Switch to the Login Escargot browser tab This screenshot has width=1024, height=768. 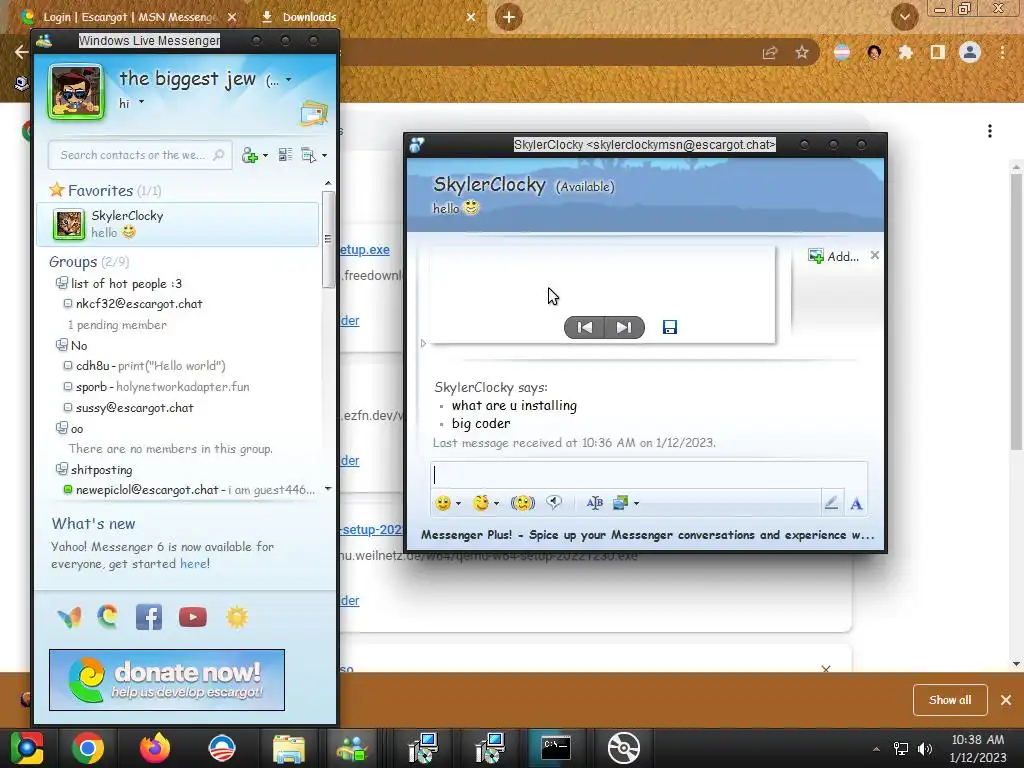click(x=127, y=17)
